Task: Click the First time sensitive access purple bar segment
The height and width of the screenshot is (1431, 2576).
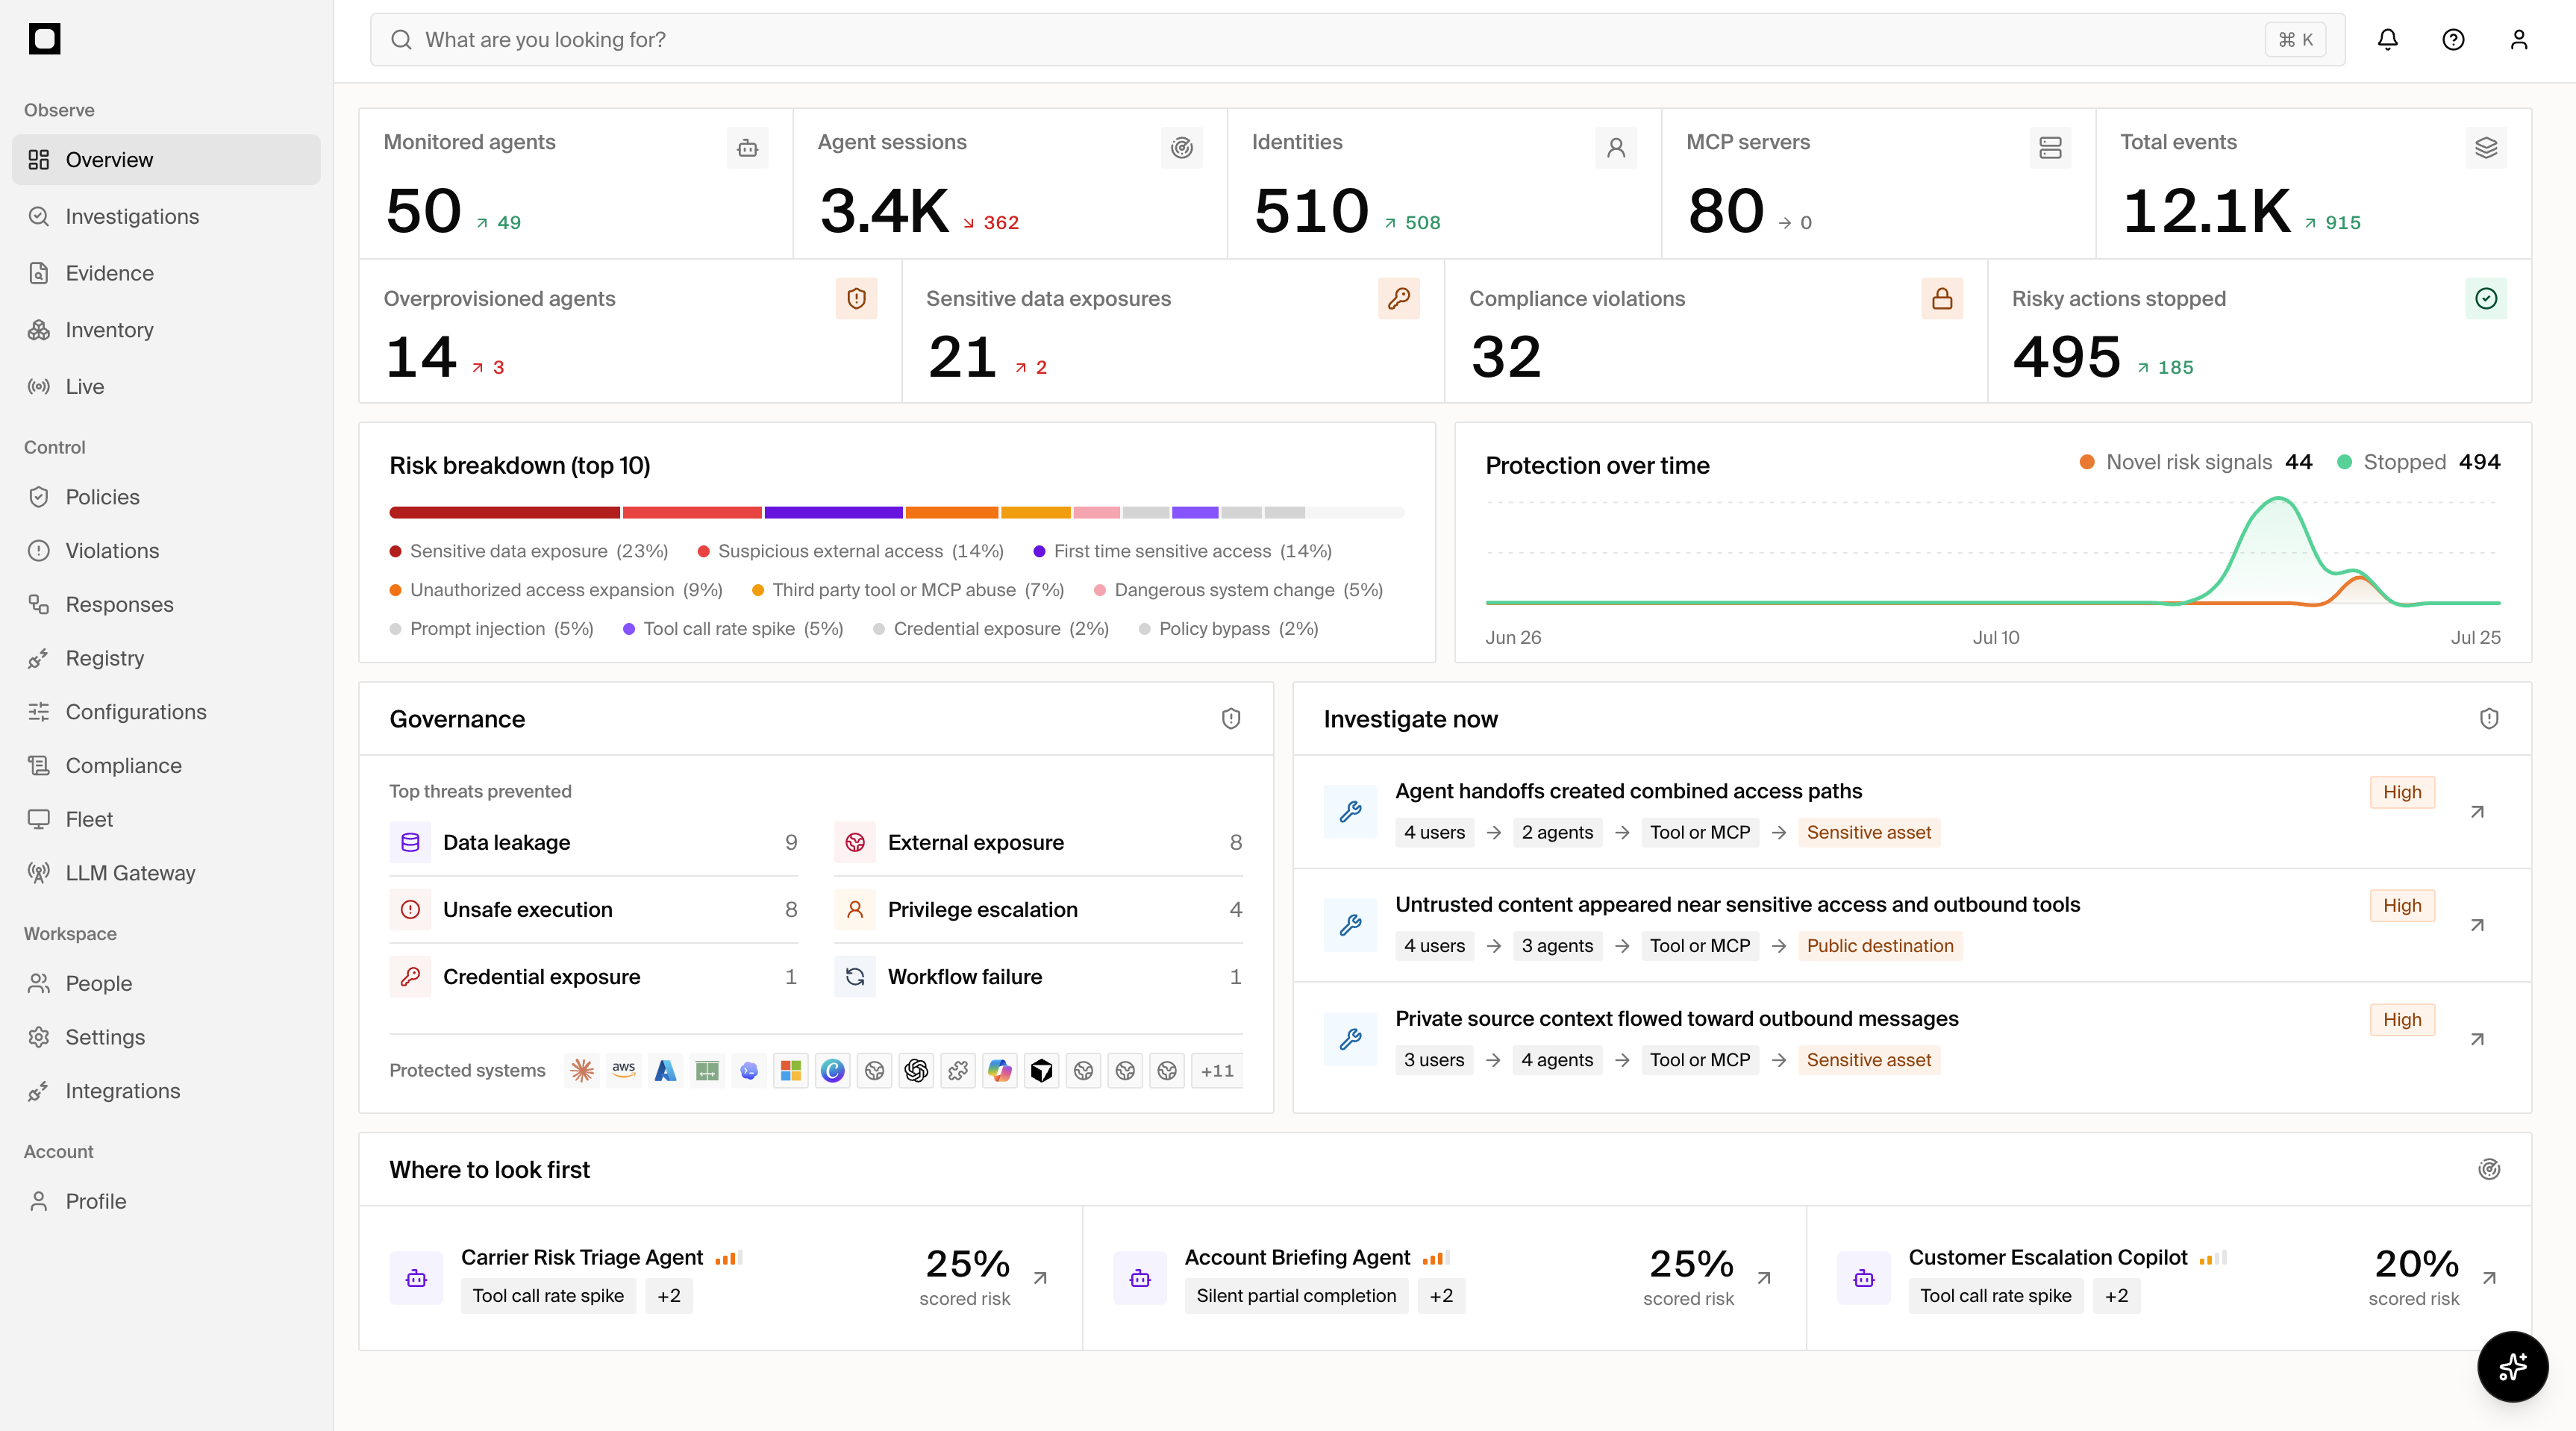Action: tap(833, 513)
